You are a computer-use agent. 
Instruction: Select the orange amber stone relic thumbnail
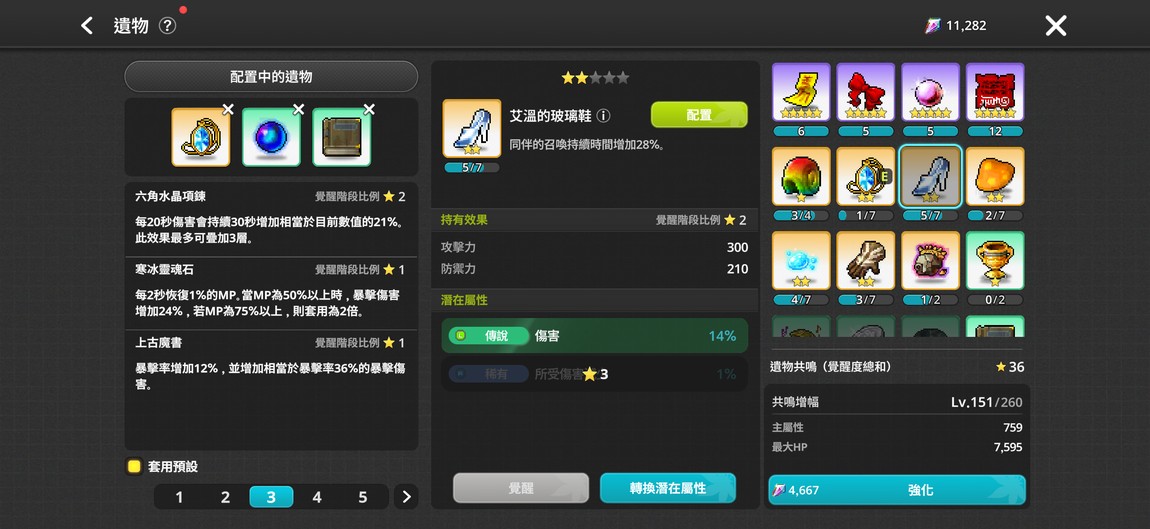coord(995,177)
